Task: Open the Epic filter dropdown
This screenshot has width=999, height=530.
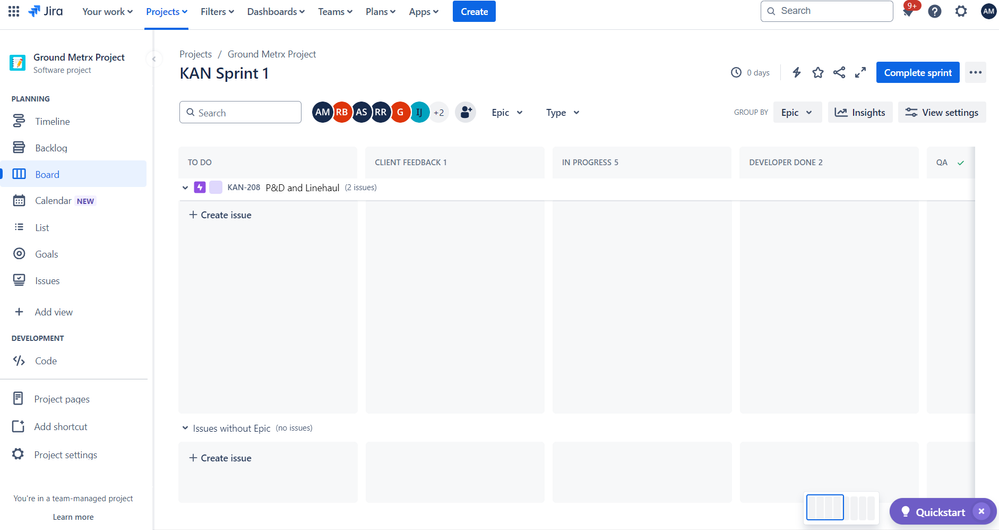Action: pos(507,112)
